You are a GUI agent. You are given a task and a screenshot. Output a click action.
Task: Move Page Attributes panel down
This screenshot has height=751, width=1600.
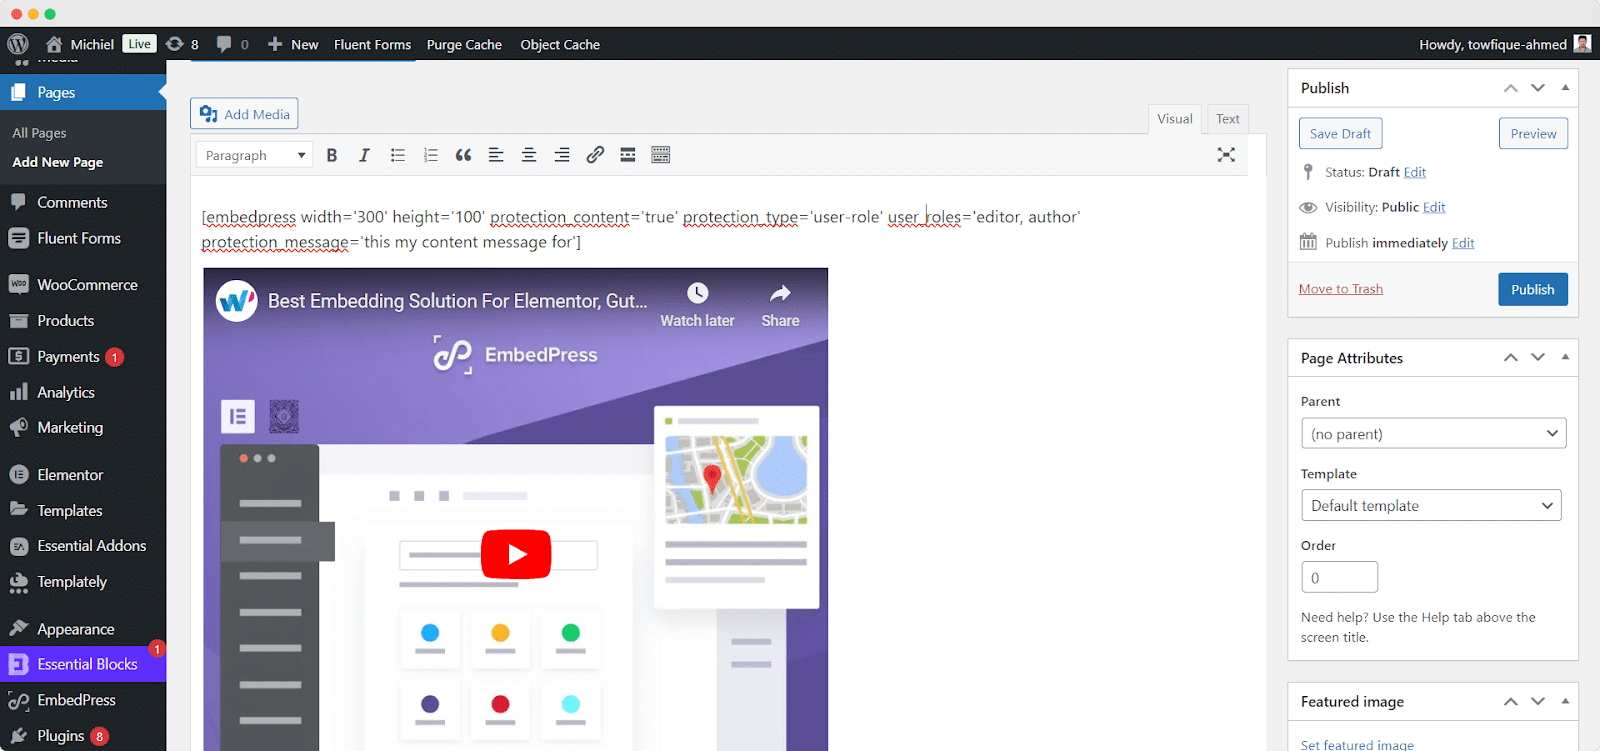(1538, 357)
